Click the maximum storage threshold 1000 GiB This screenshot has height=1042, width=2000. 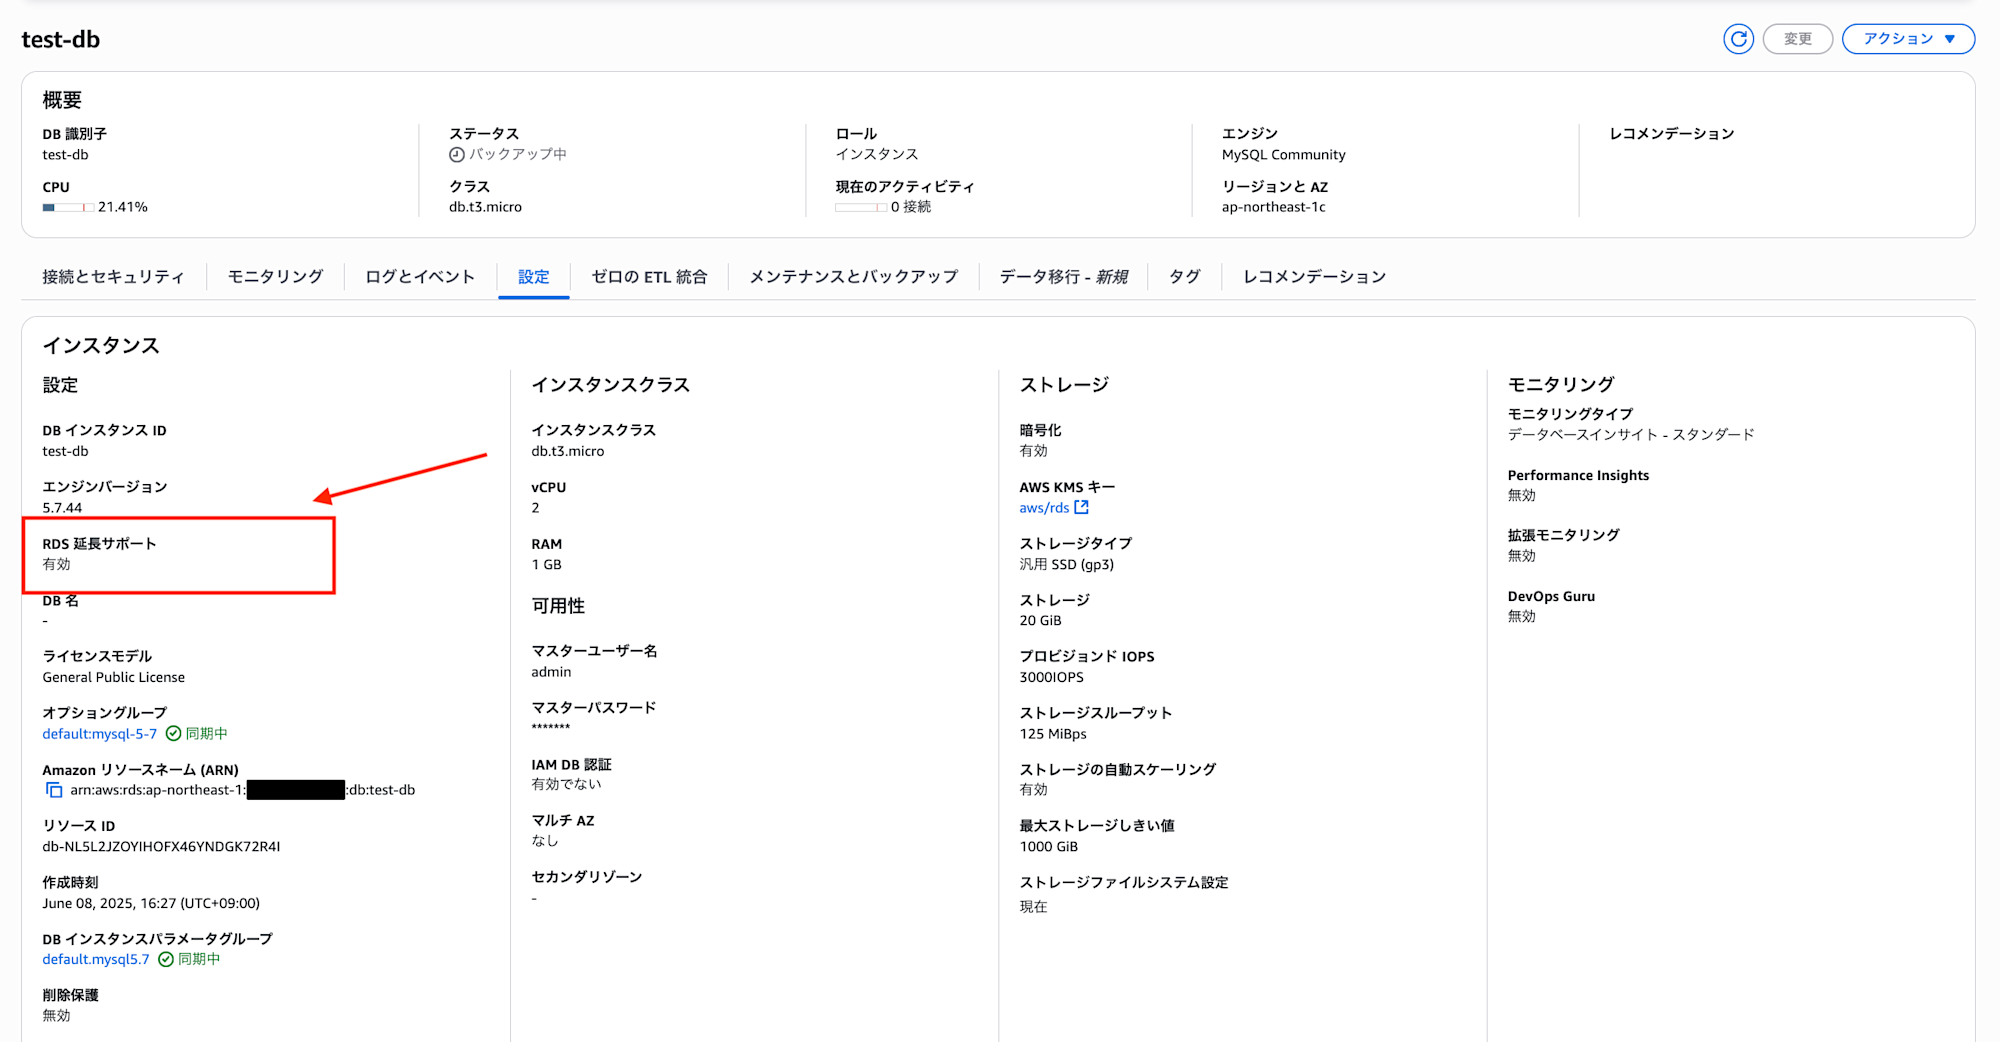click(1048, 846)
